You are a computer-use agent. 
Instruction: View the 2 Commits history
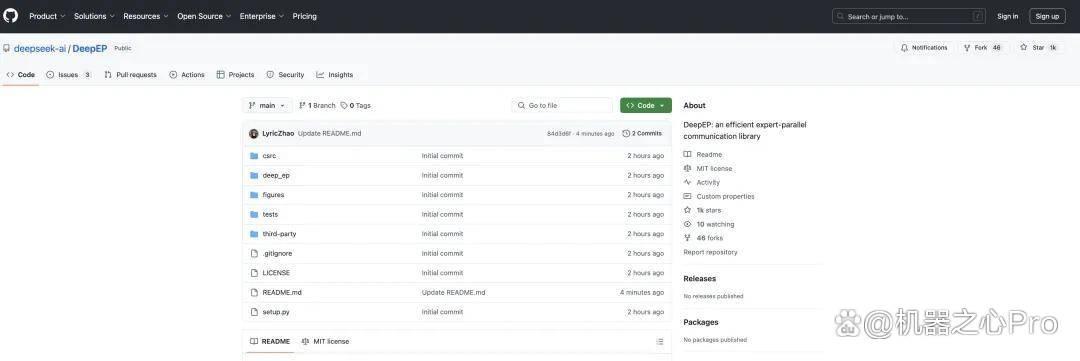pyautogui.click(x=642, y=134)
